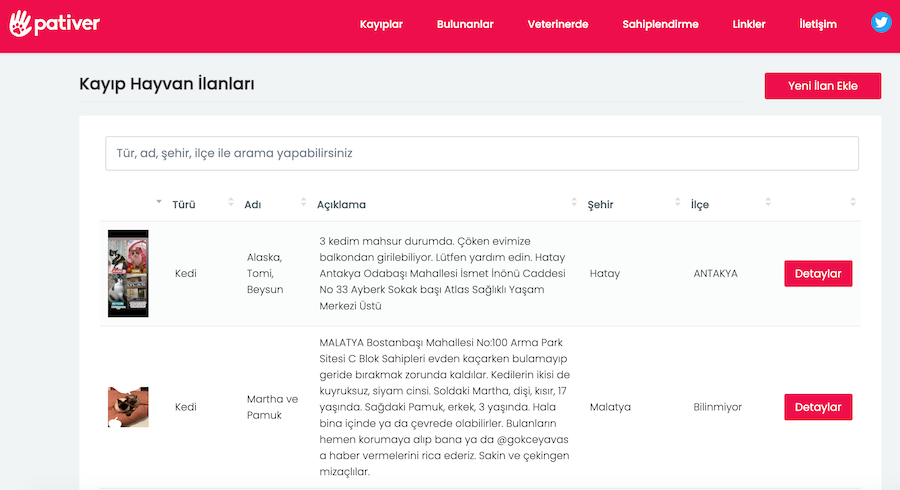
Task: Navigate to Veterinerde section
Action: [558, 24]
